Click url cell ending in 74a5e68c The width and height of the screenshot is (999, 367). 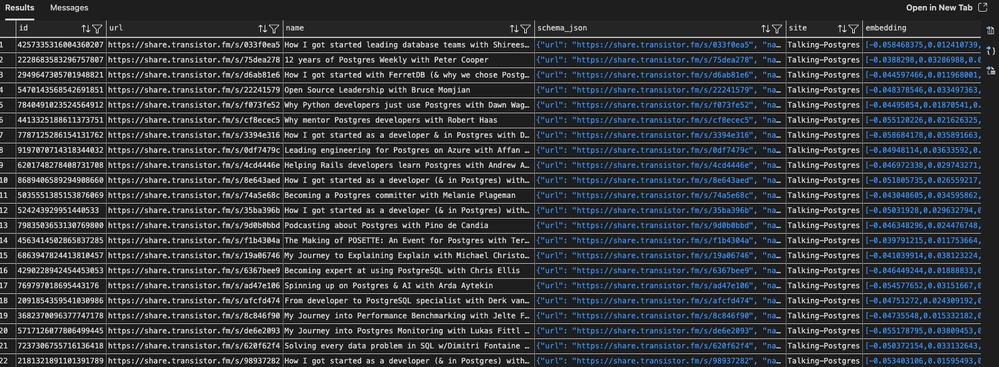[x=194, y=196]
